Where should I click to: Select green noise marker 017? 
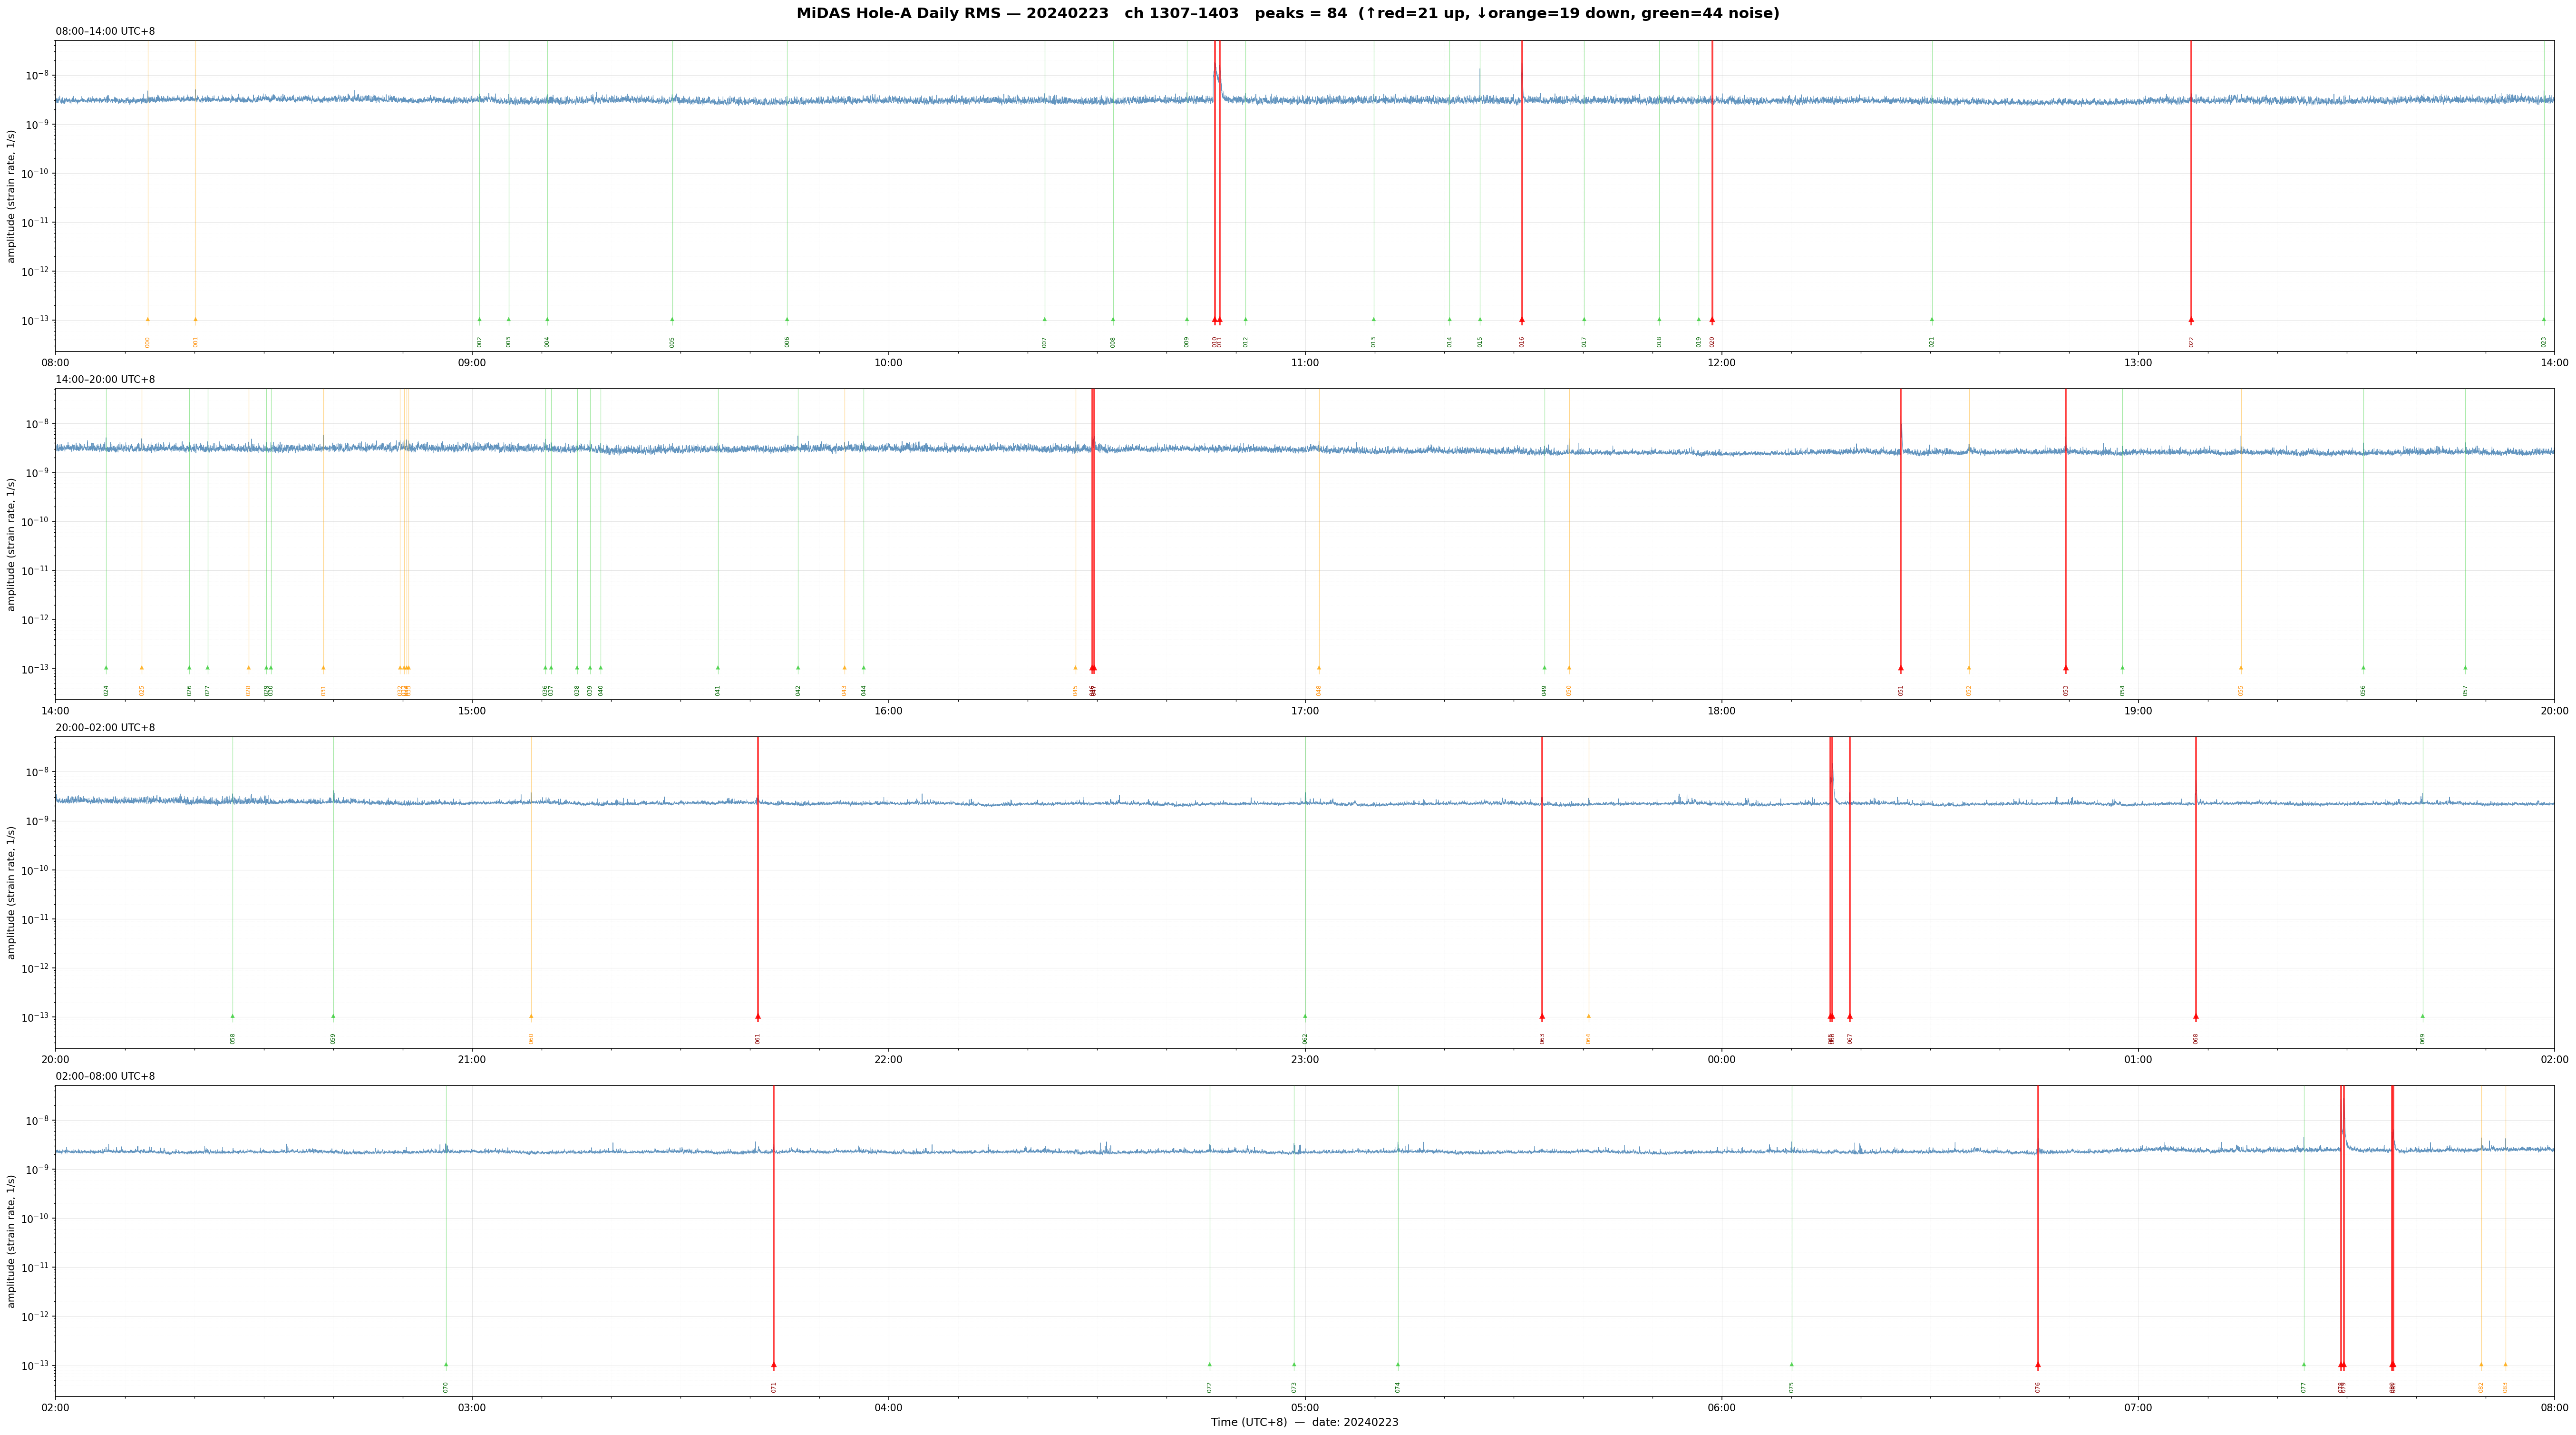[1584, 320]
